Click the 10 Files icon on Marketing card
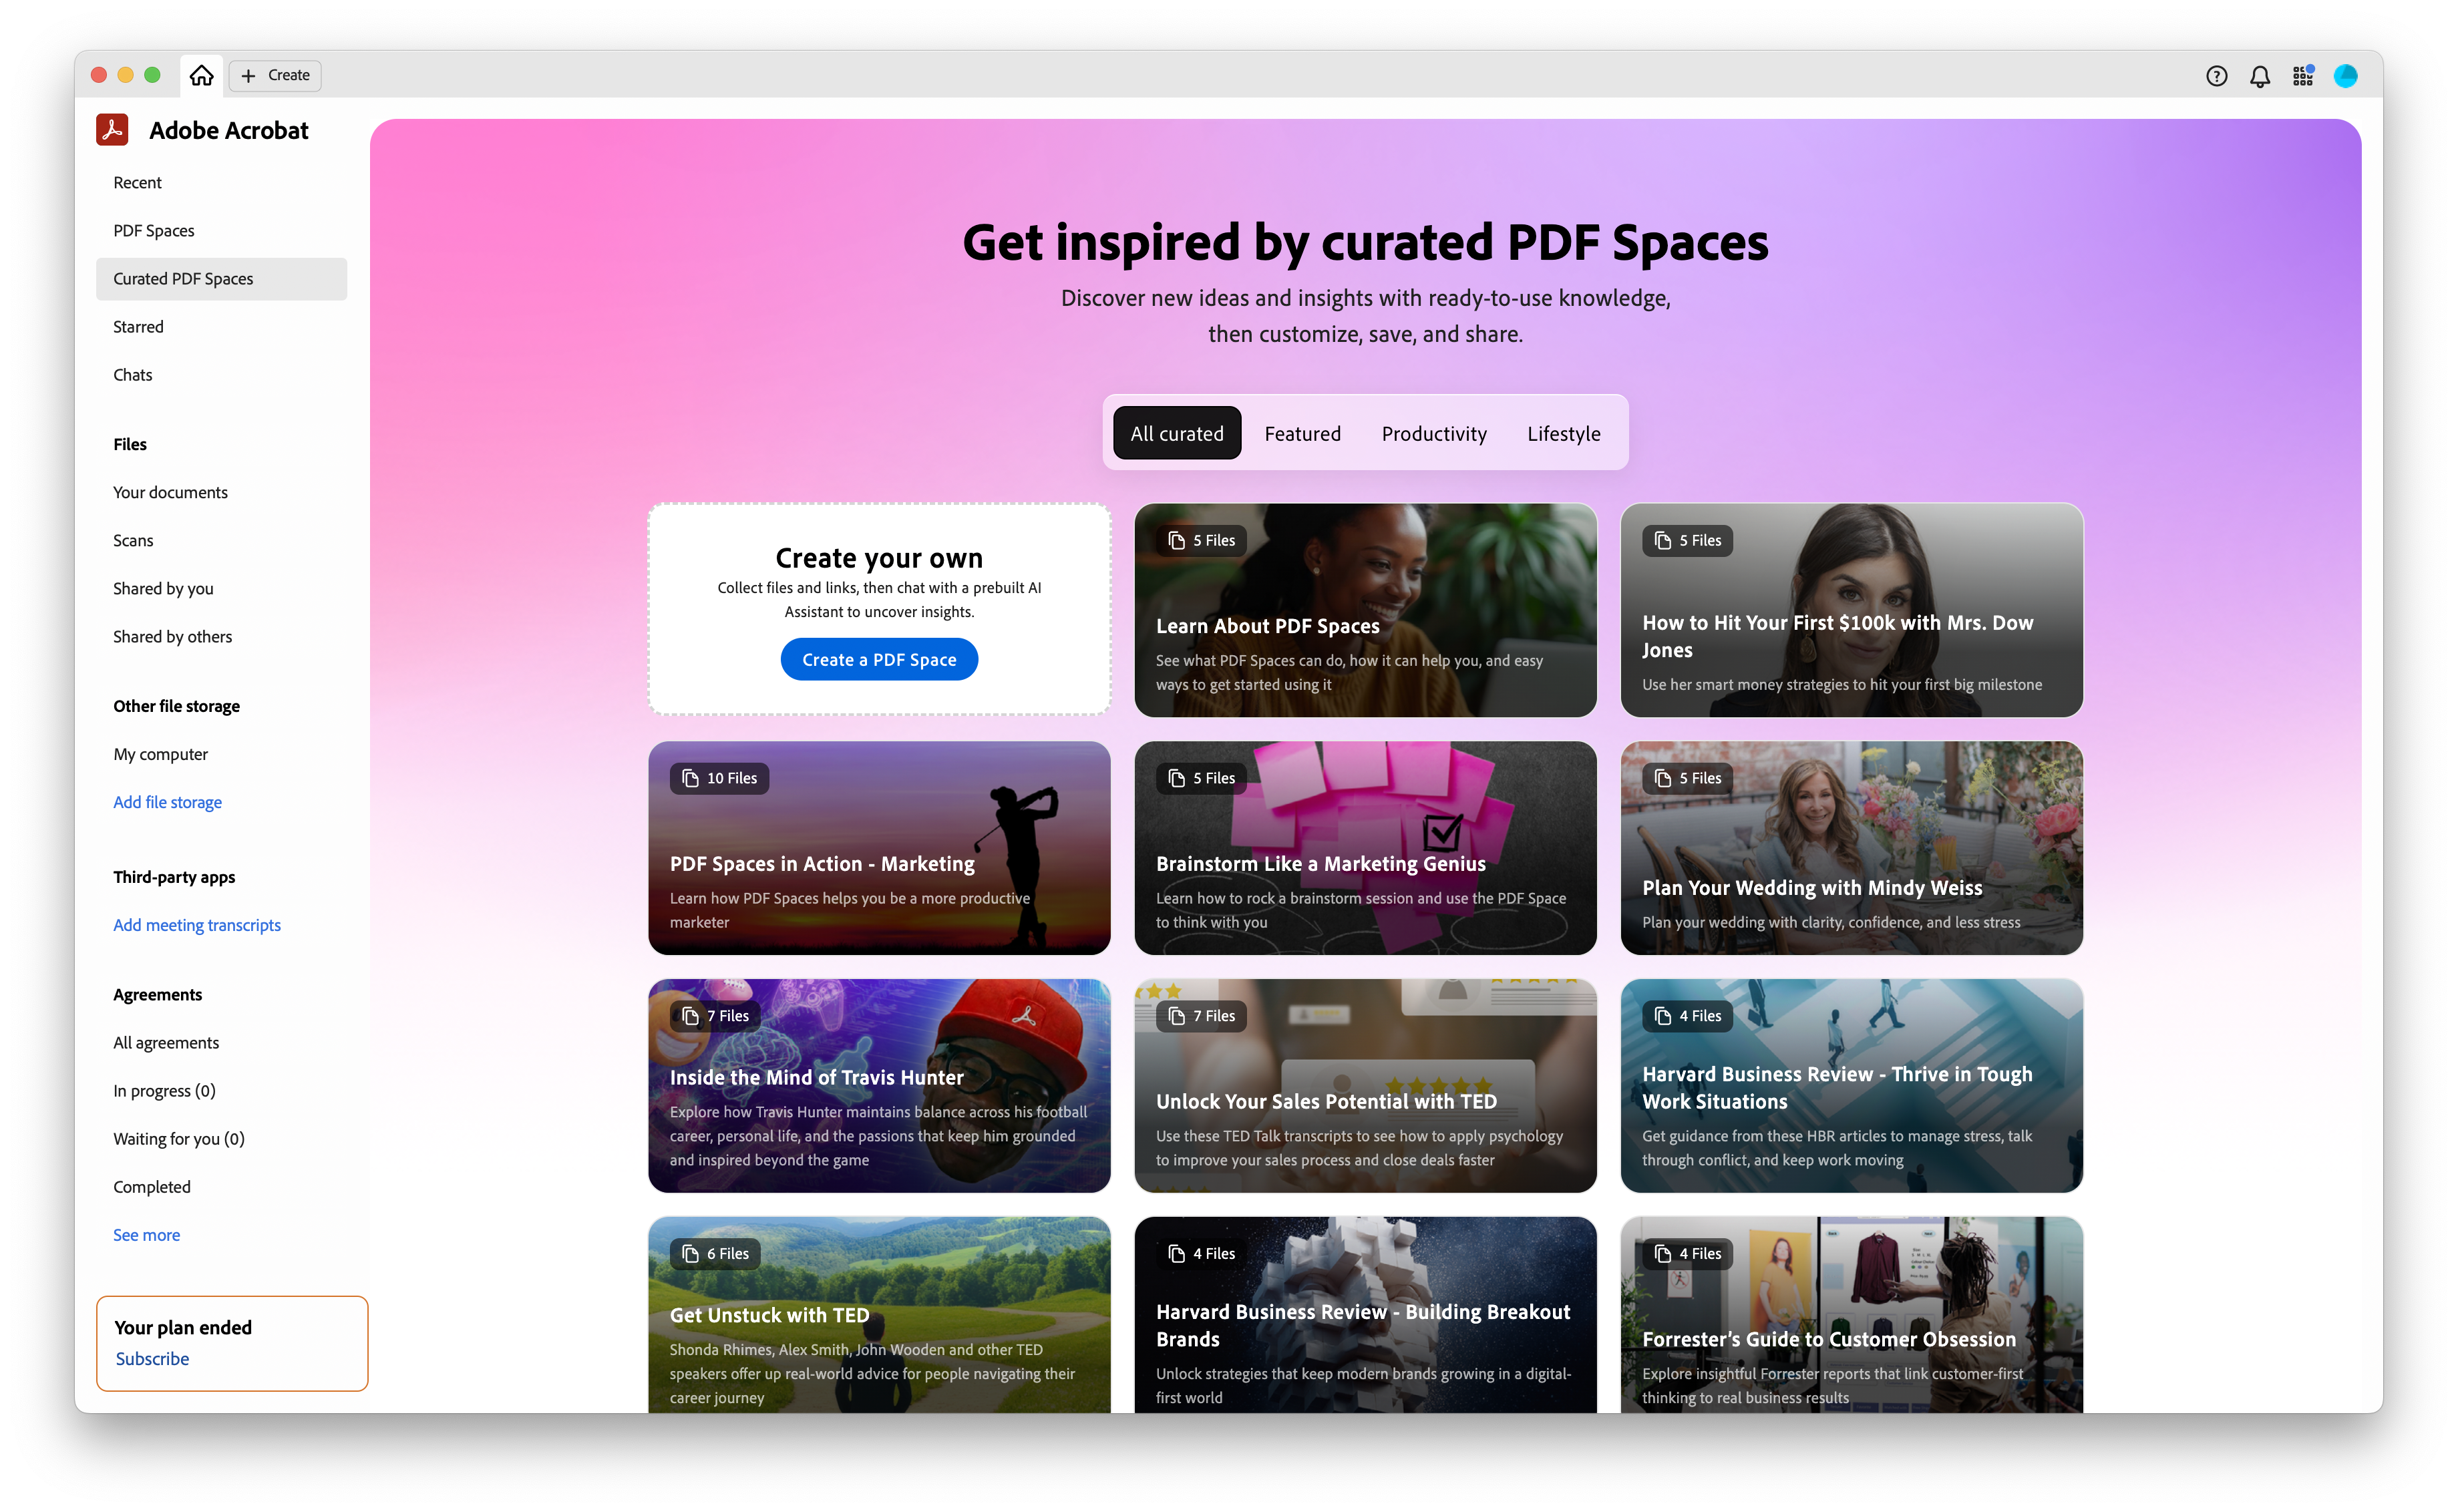Viewport: 2458px width, 1512px height. pos(691,779)
